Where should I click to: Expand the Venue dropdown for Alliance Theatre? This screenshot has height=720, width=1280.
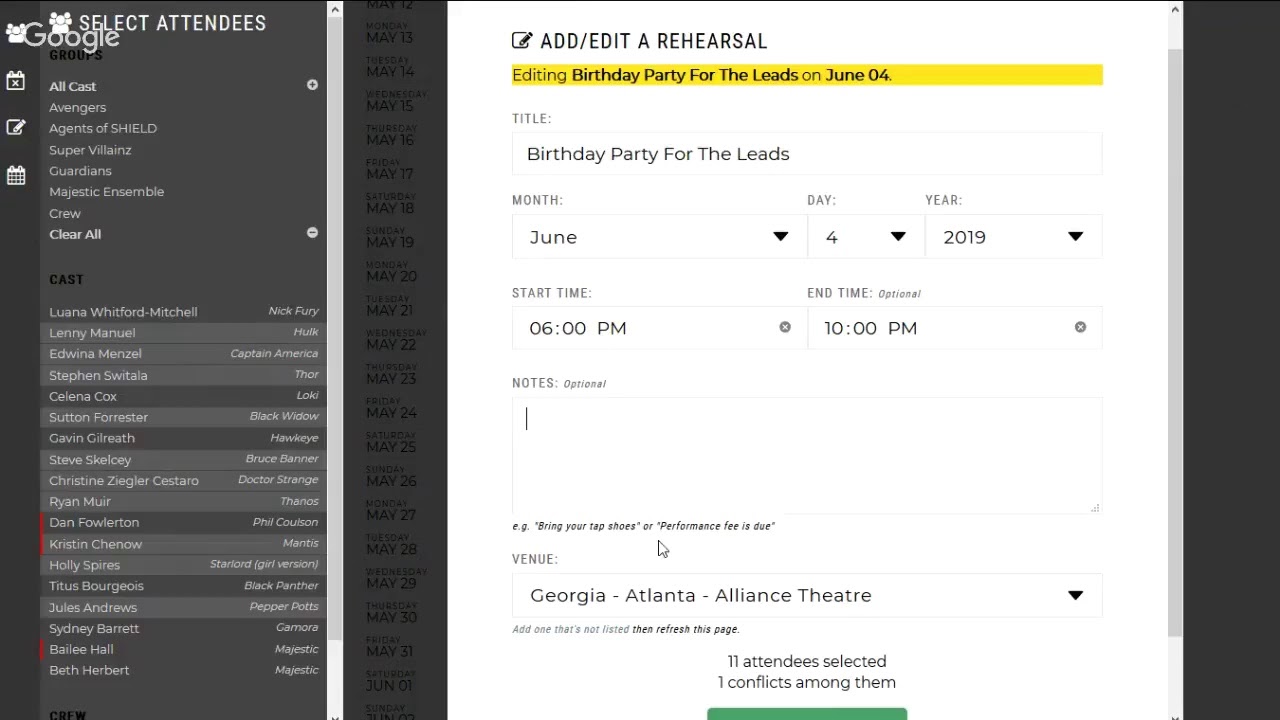click(806, 596)
